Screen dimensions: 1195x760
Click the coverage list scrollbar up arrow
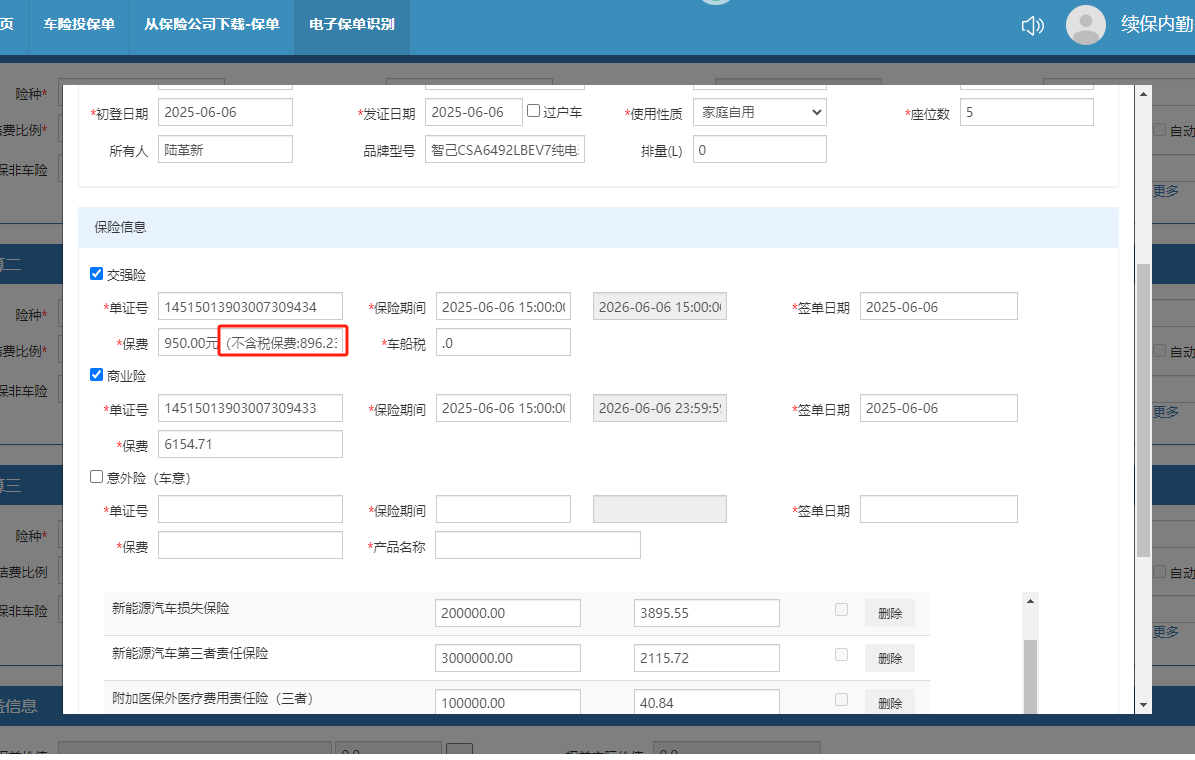point(1029,600)
